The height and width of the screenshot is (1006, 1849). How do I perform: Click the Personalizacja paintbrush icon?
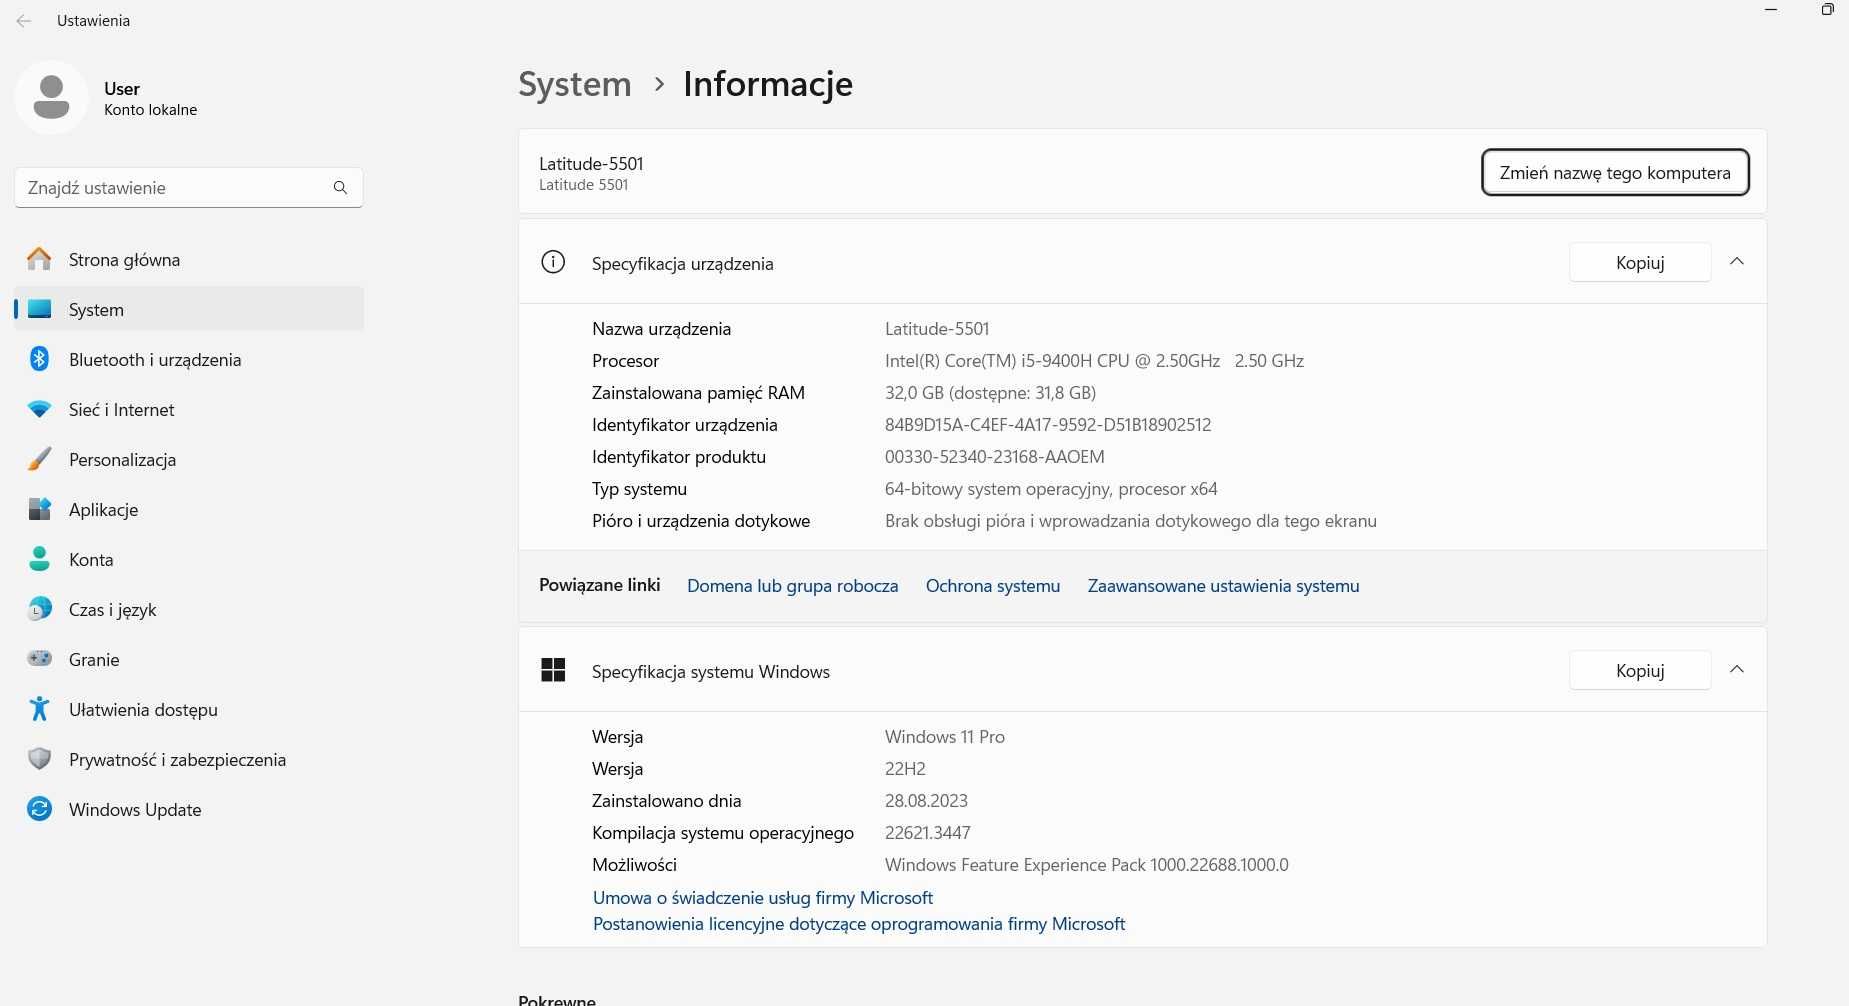point(39,459)
